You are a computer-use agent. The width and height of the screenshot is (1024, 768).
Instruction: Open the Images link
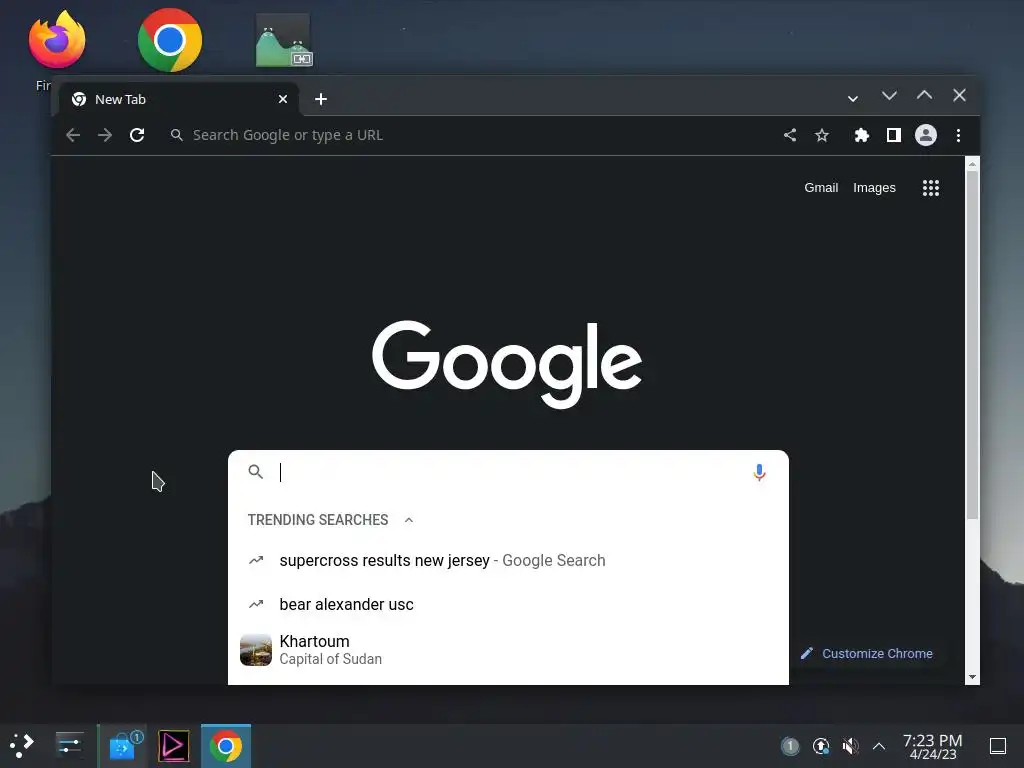(874, 188)
